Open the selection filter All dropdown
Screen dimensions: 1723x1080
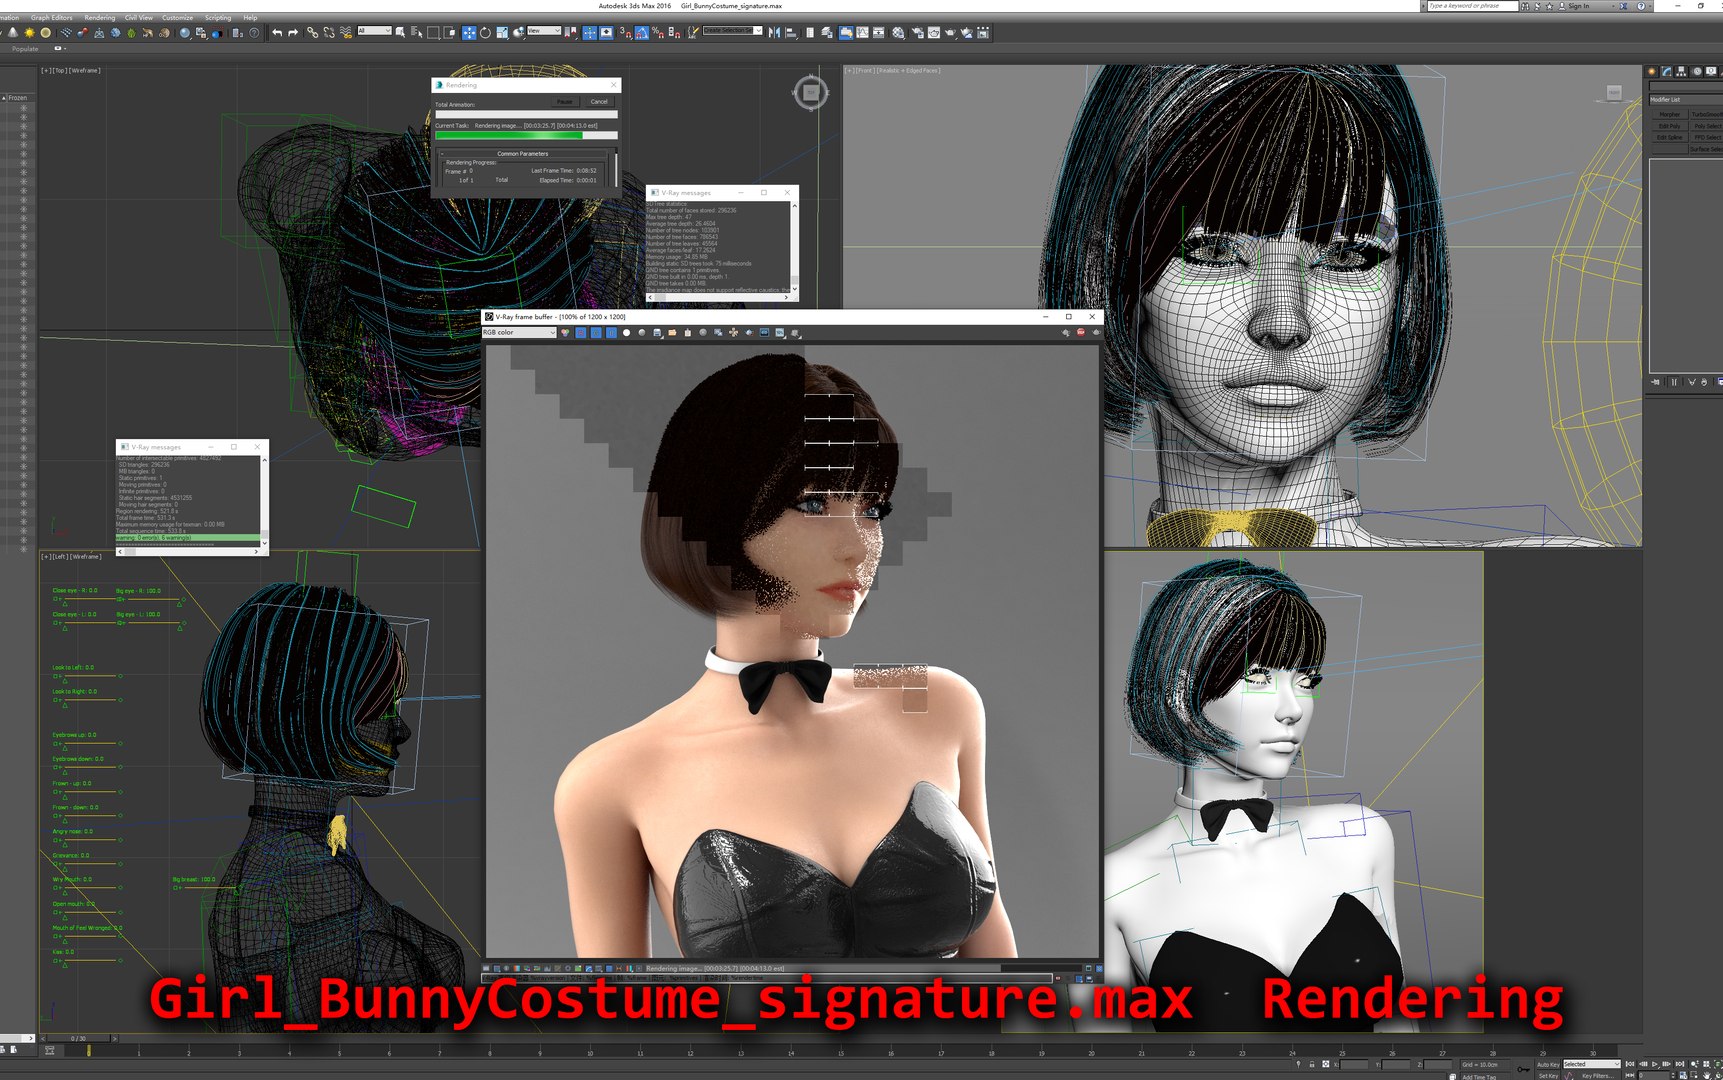[x=375, y=31]
